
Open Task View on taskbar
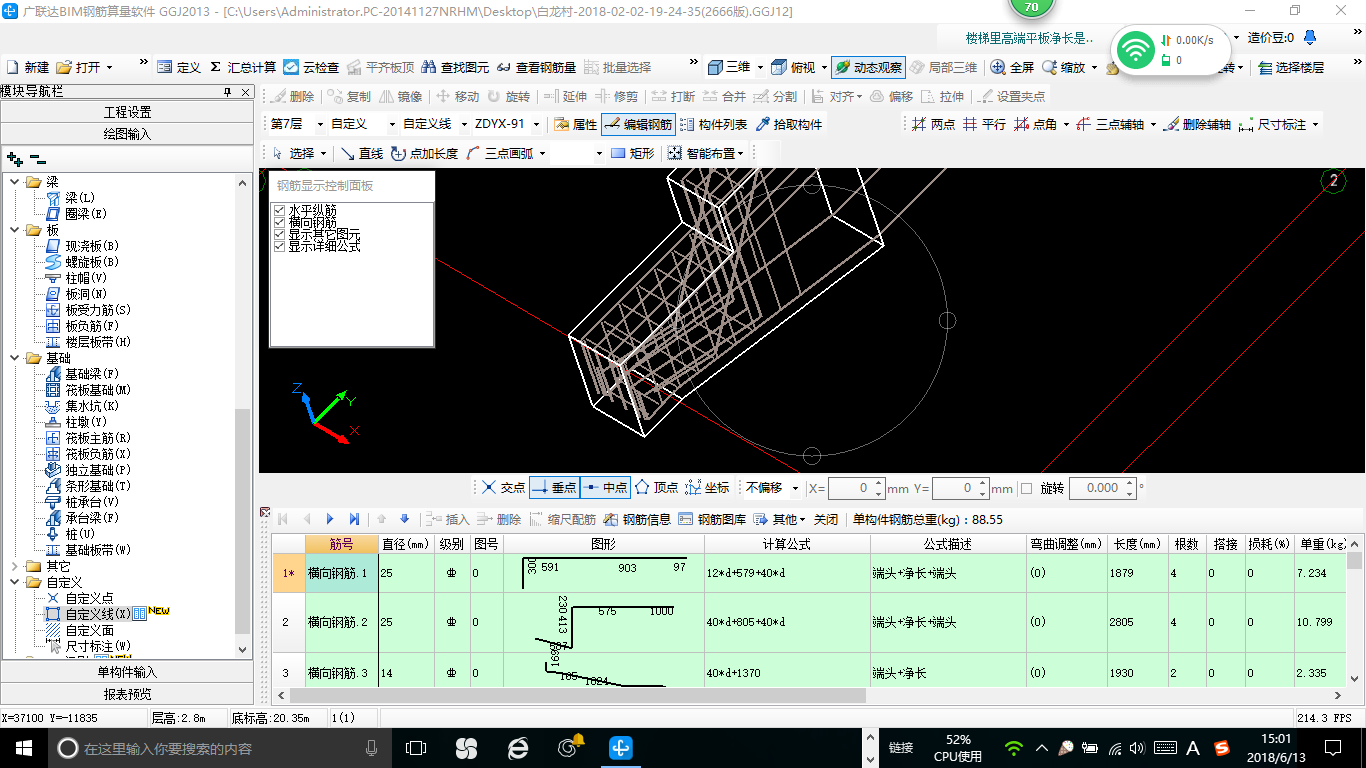coord(416,748)
